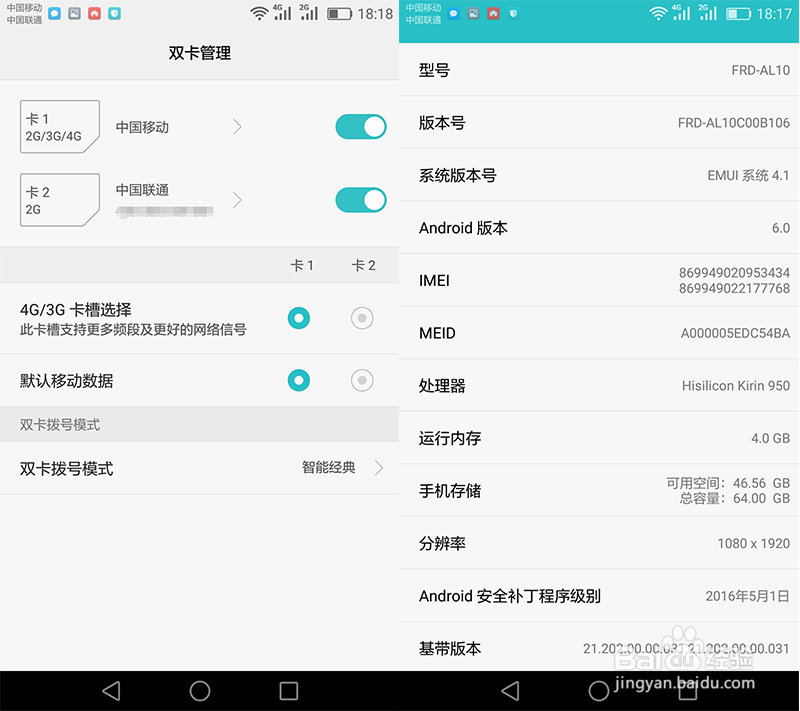The image size is (800, 711).
Task: Tap the 卡 1 SIM card icon
Action: [x=60, y=126]
